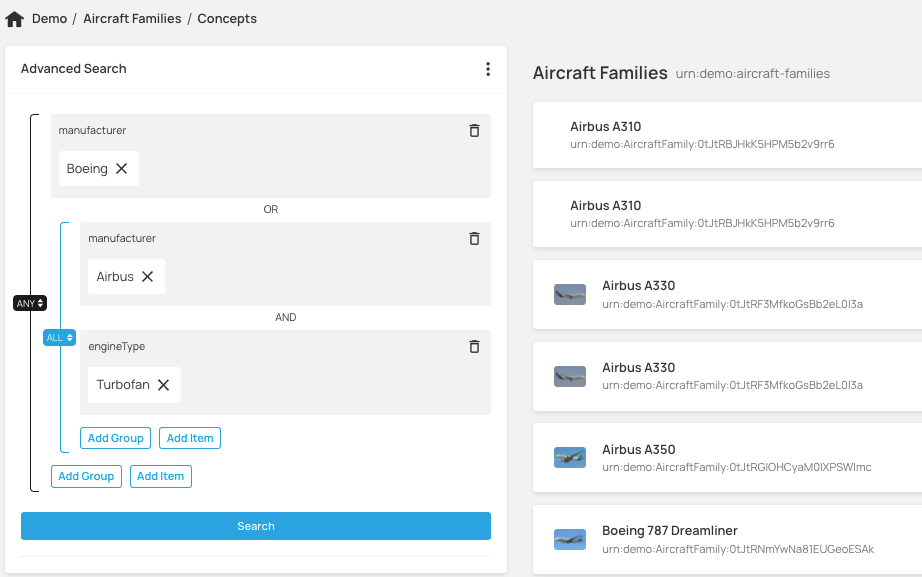
Task: Click the Airbus A350 thumbnail image
Action: click(x=570, y=457)
